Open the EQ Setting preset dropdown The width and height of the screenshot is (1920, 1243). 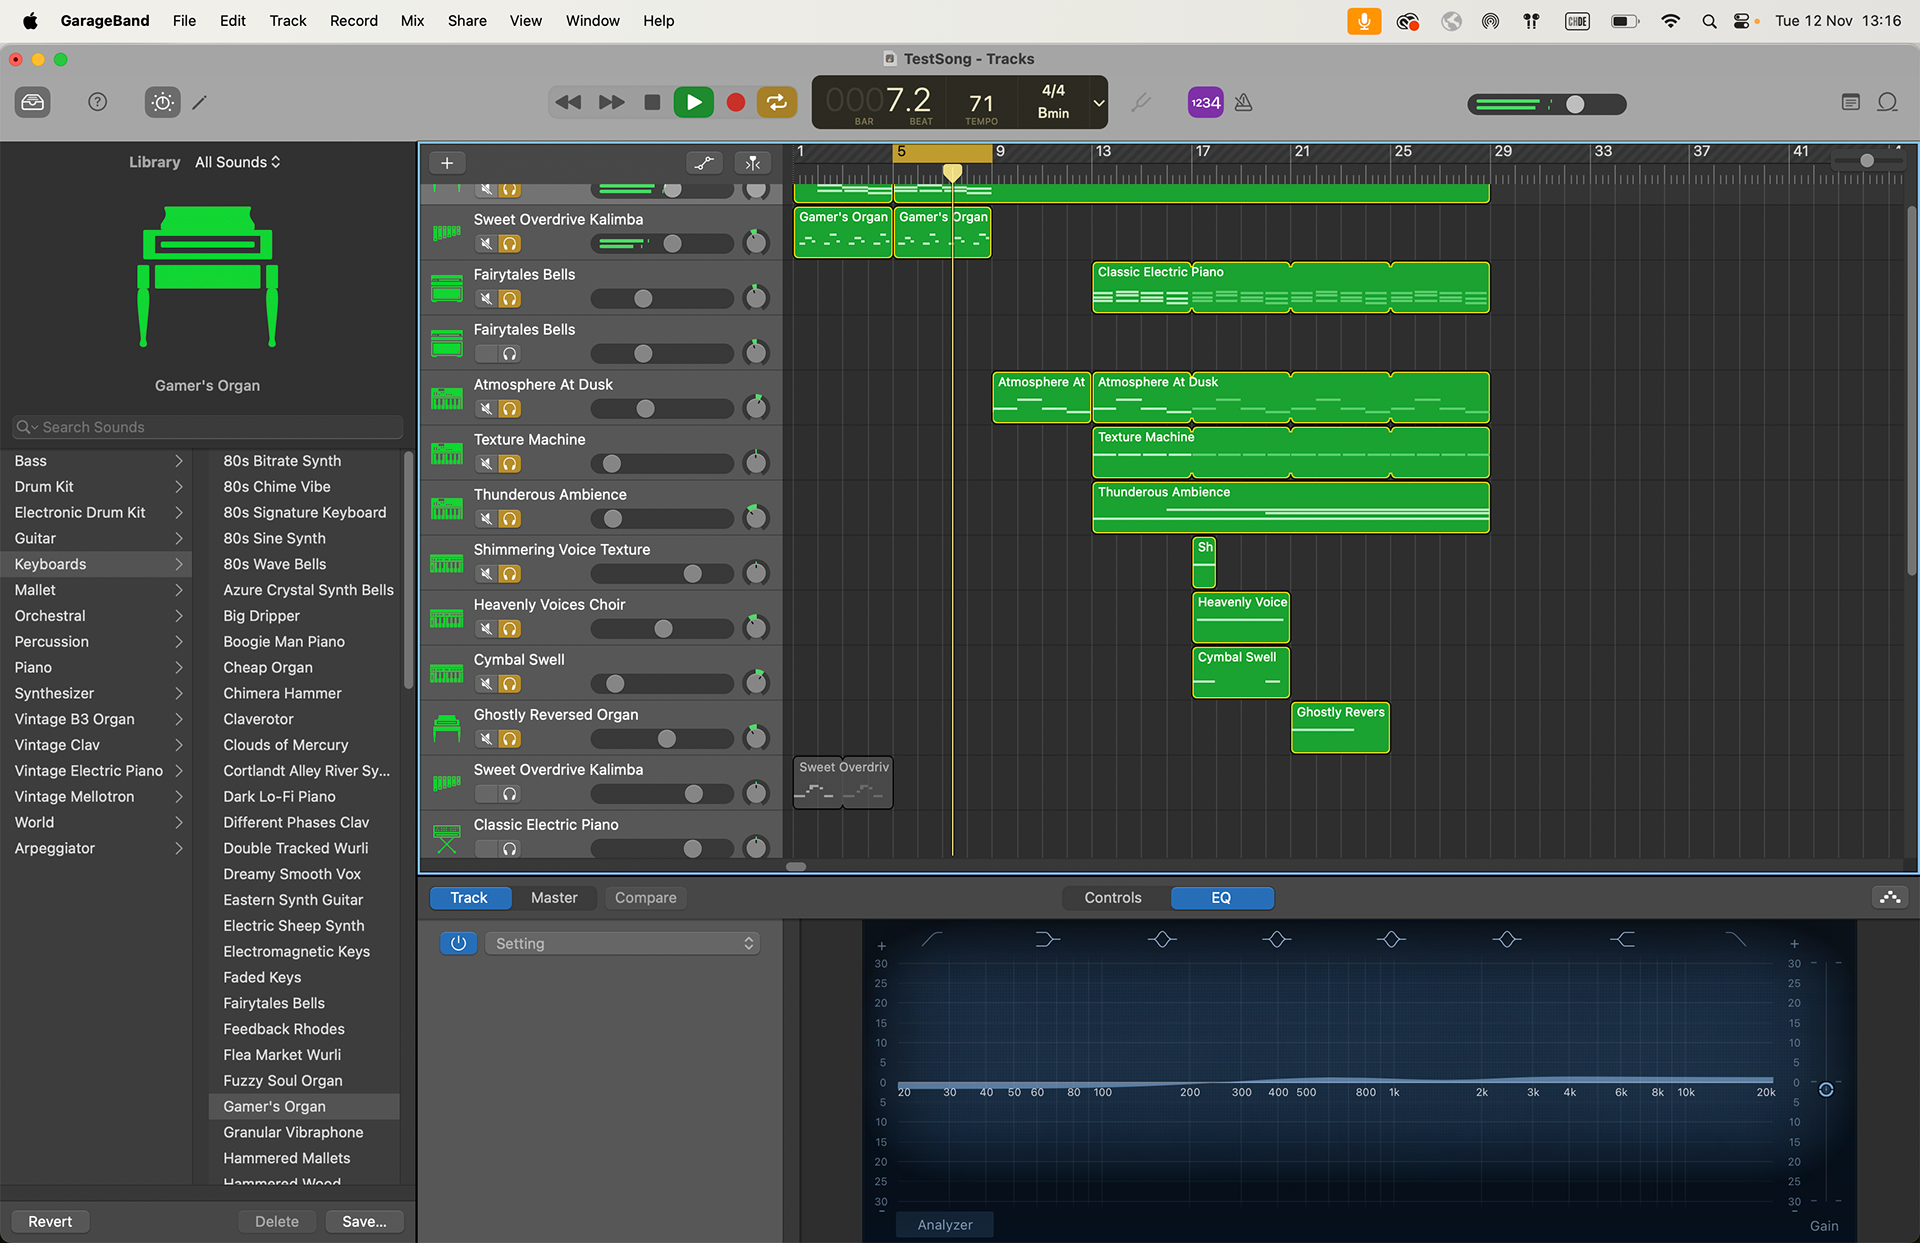(x=622, y=943)
